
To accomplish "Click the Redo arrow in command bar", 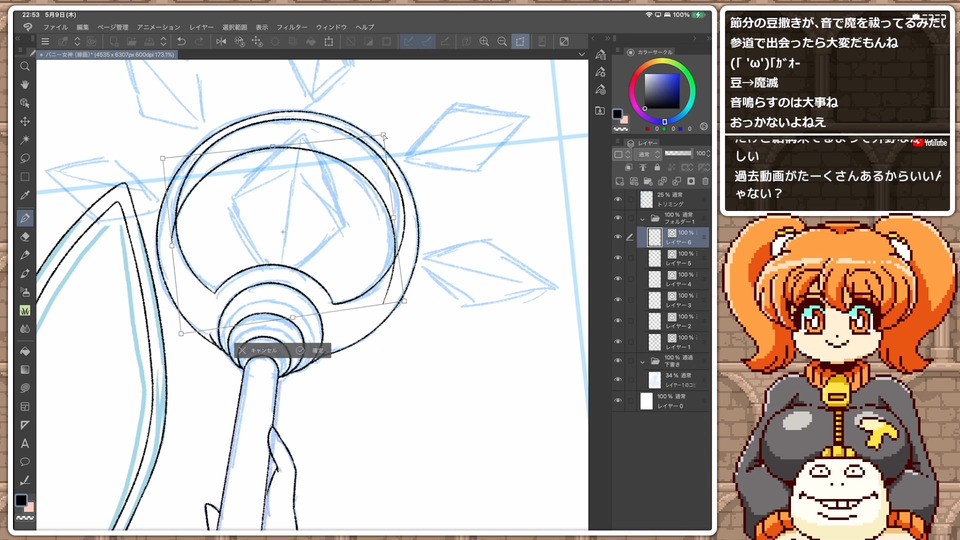I will click(x=199, y=42).
